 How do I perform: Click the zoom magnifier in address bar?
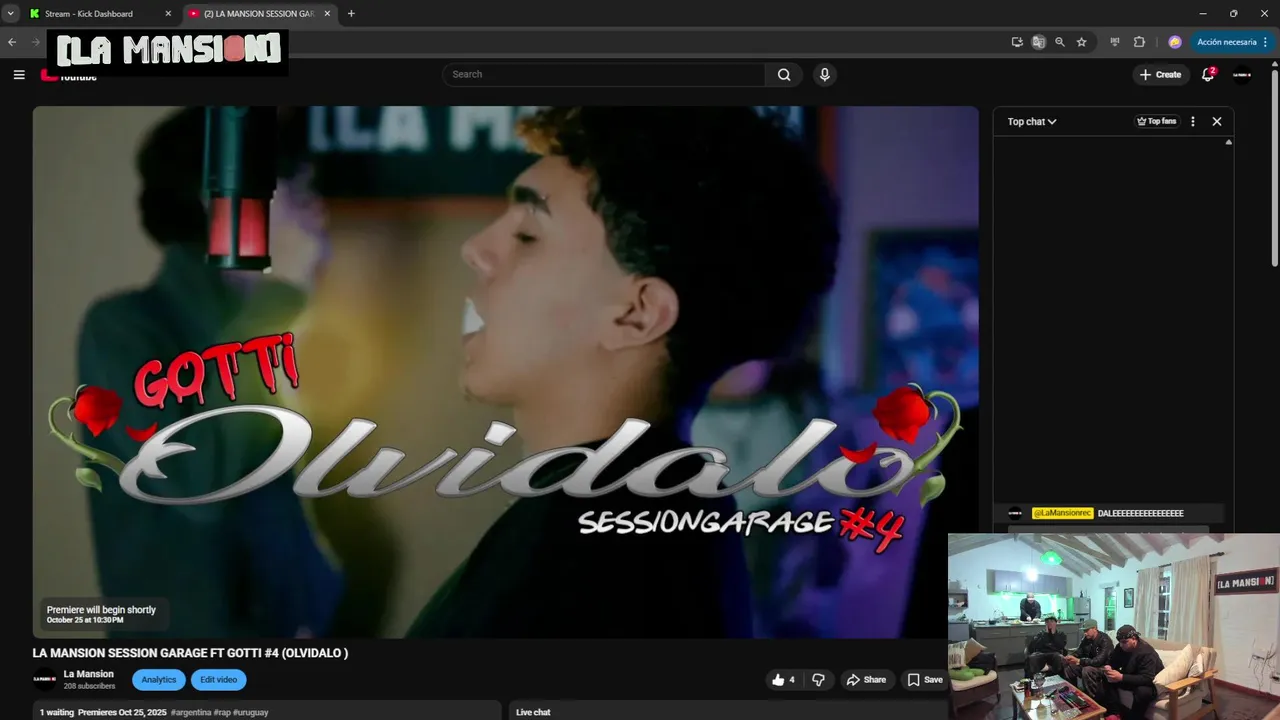click(x=1060, y=42)
